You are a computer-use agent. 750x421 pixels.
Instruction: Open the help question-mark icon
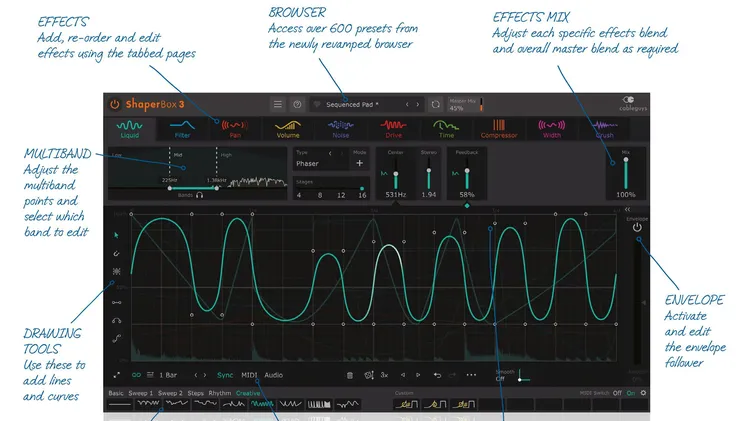tap(297, 104)
